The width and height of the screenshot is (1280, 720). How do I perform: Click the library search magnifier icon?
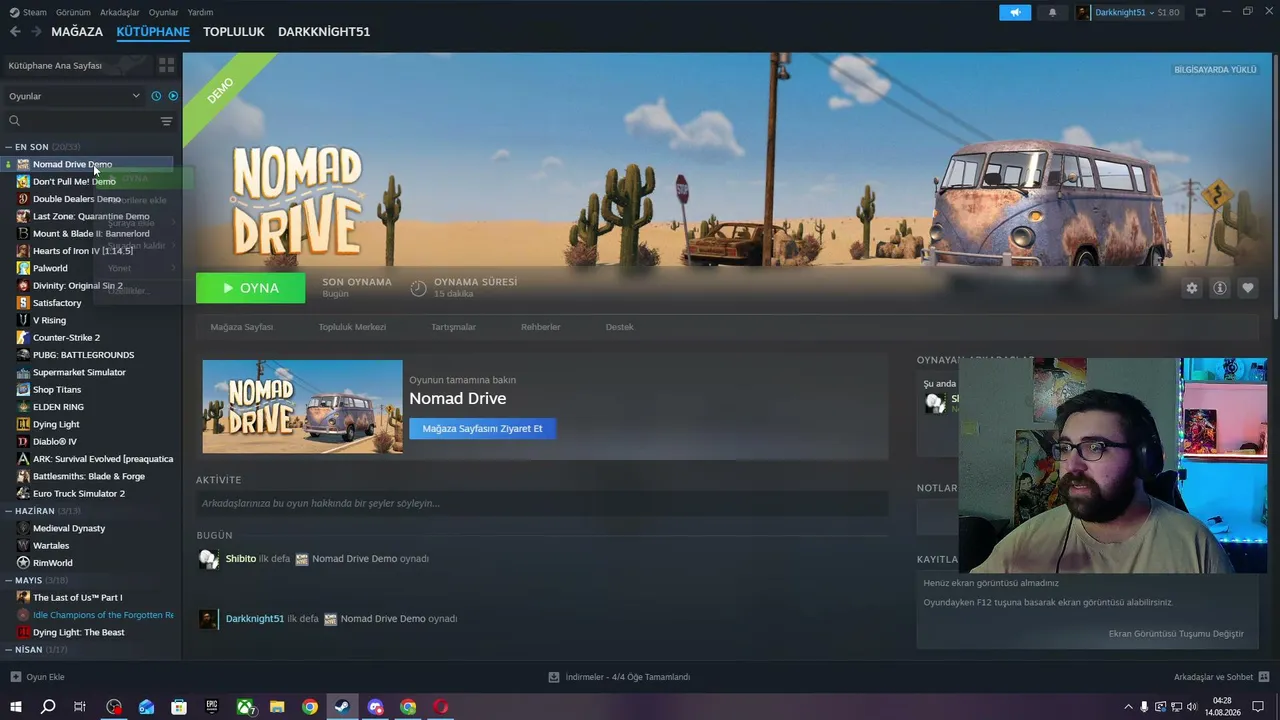pyautogui.click(x=14, y=121)
